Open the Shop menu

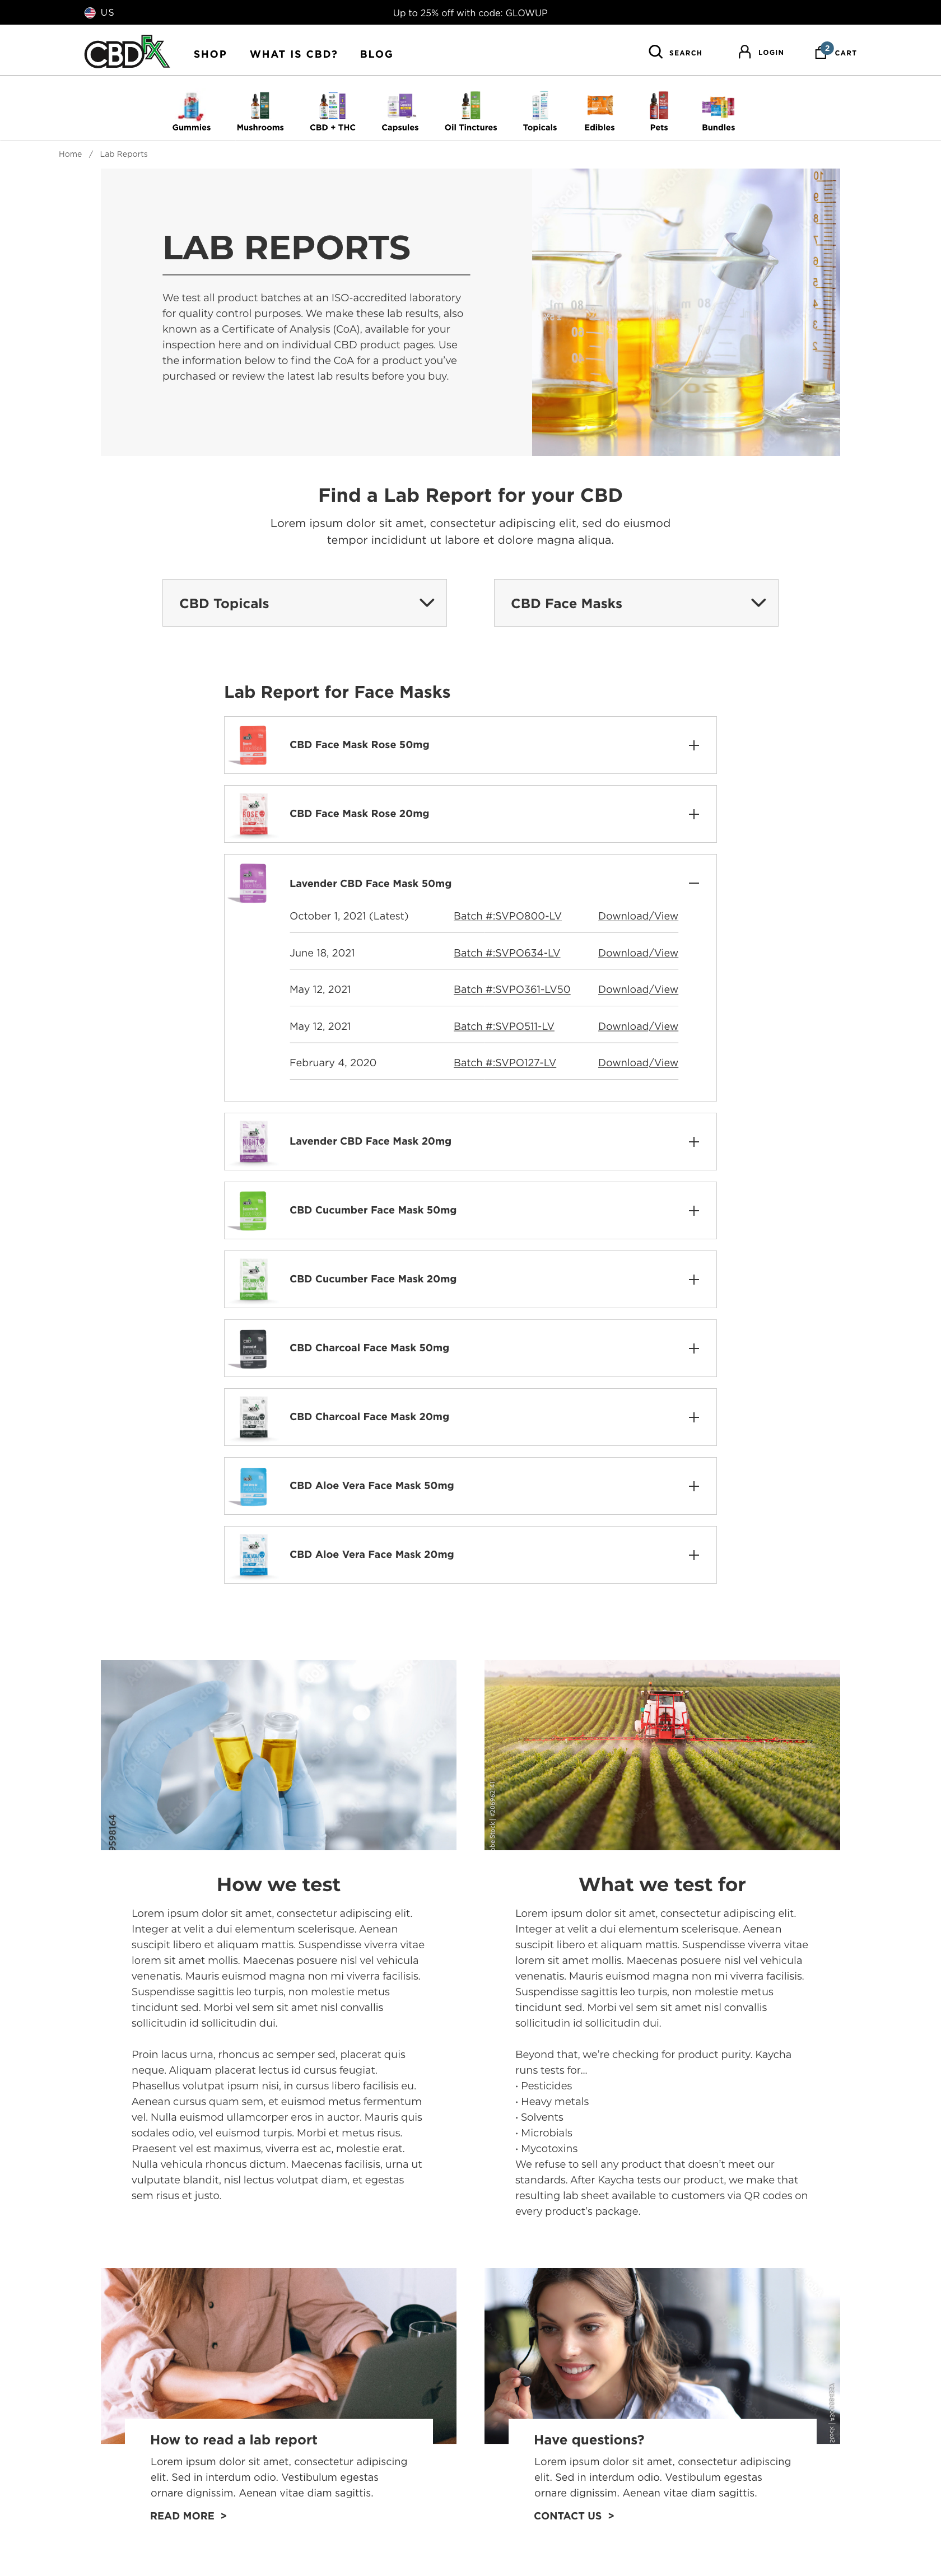210,54
